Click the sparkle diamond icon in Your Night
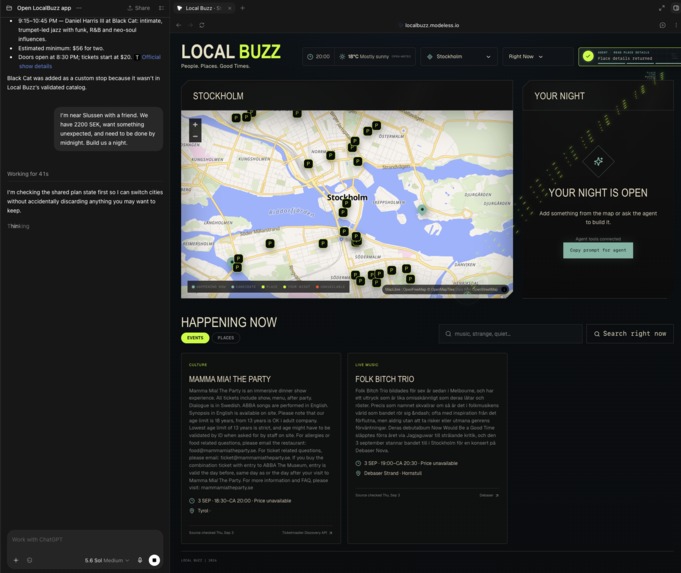The width and height of the screenshot is (681, 573). (598, 162)
